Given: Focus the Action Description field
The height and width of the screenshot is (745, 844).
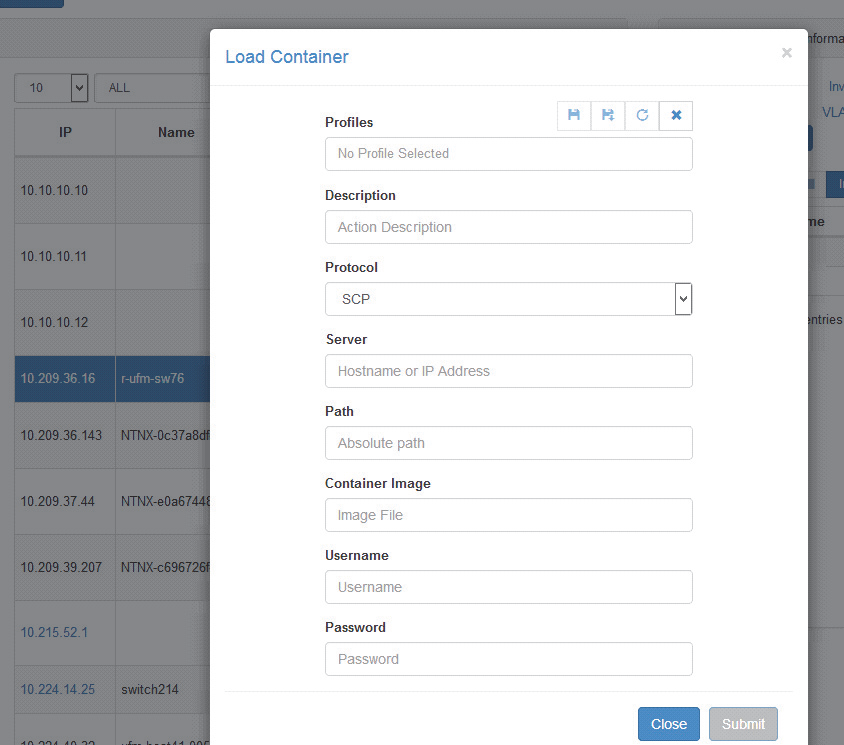Looking at the screenshot, I should click(508, 227).
